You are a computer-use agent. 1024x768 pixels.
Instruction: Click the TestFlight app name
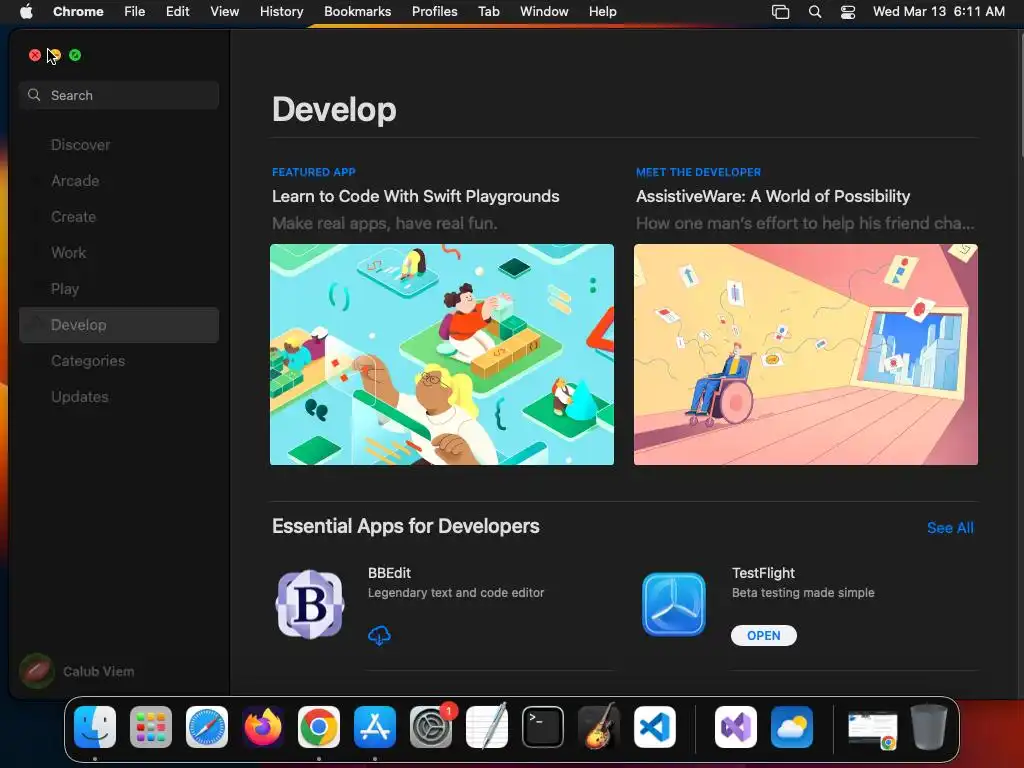coord(763,573)
